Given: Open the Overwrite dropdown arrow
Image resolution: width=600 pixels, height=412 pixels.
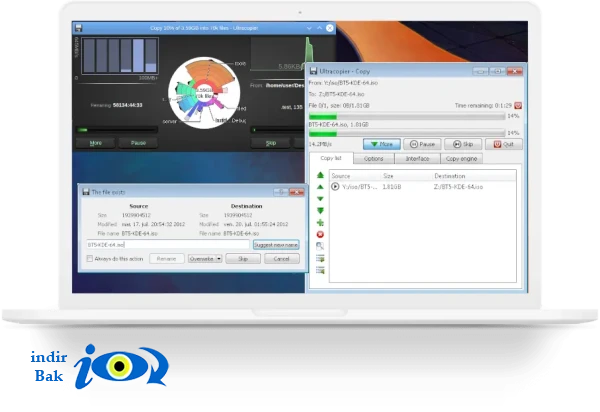Looking at the screenshot, I should pos(218,259).
